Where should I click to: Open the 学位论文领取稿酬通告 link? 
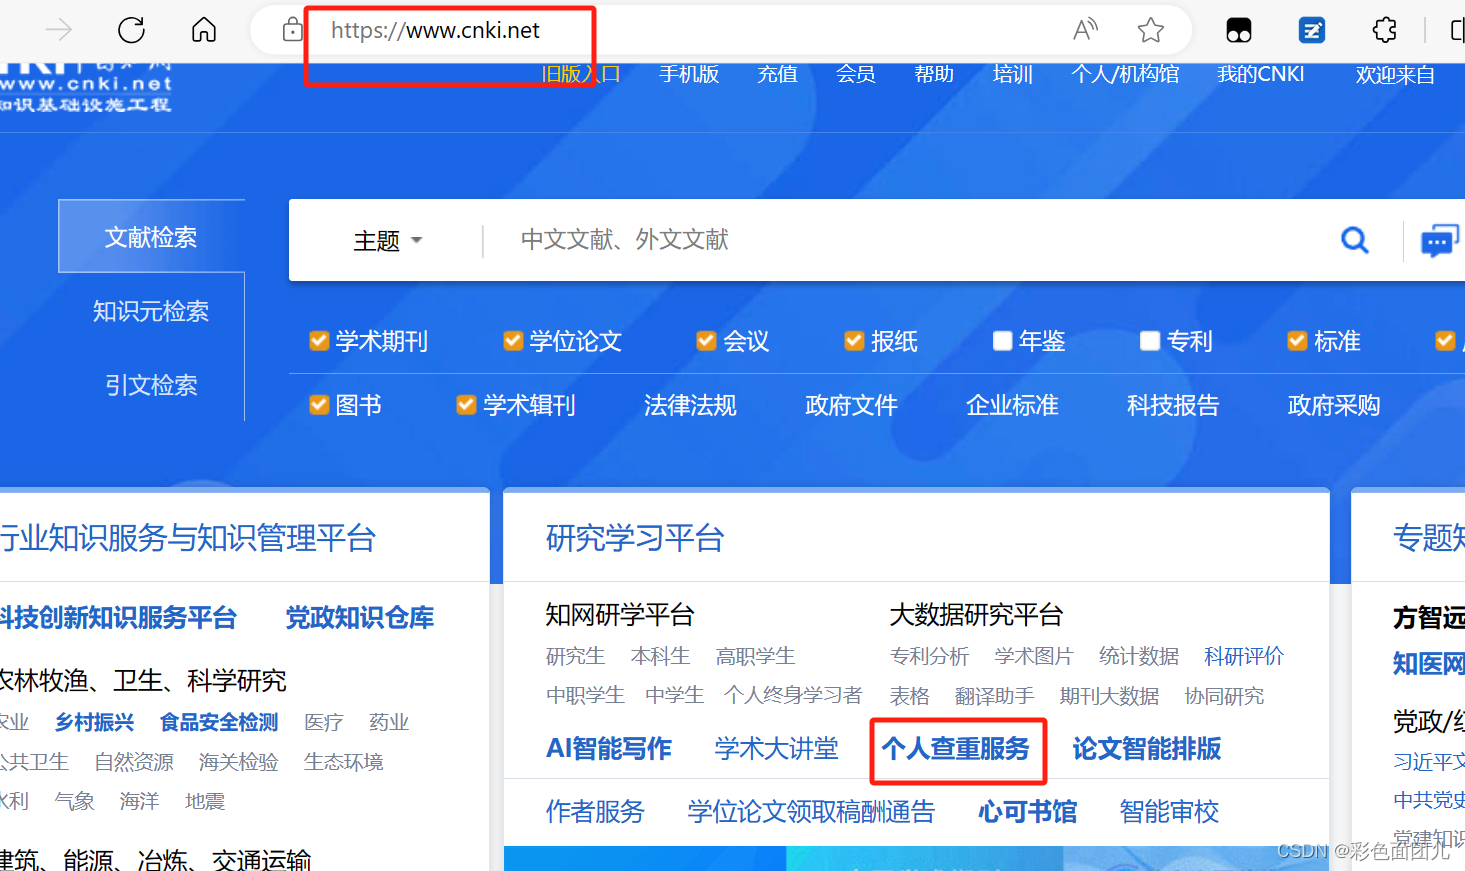[x=811, y=812]
